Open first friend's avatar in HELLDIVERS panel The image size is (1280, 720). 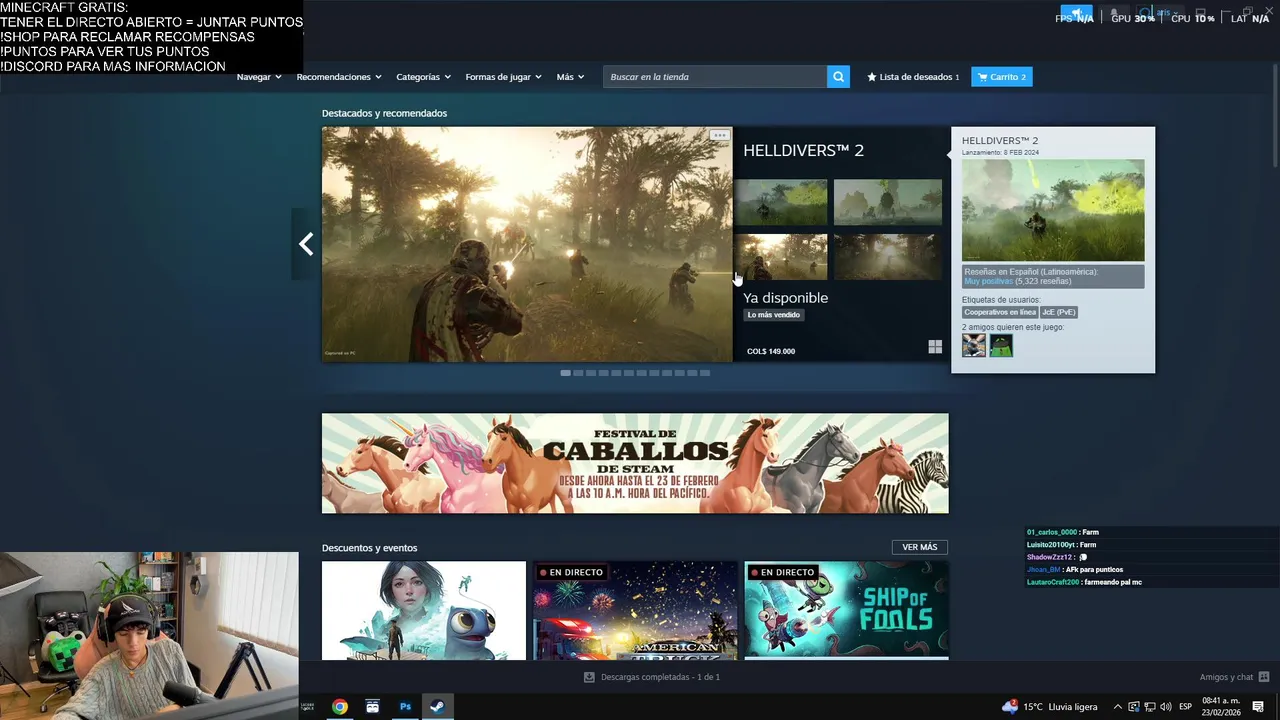974,345
